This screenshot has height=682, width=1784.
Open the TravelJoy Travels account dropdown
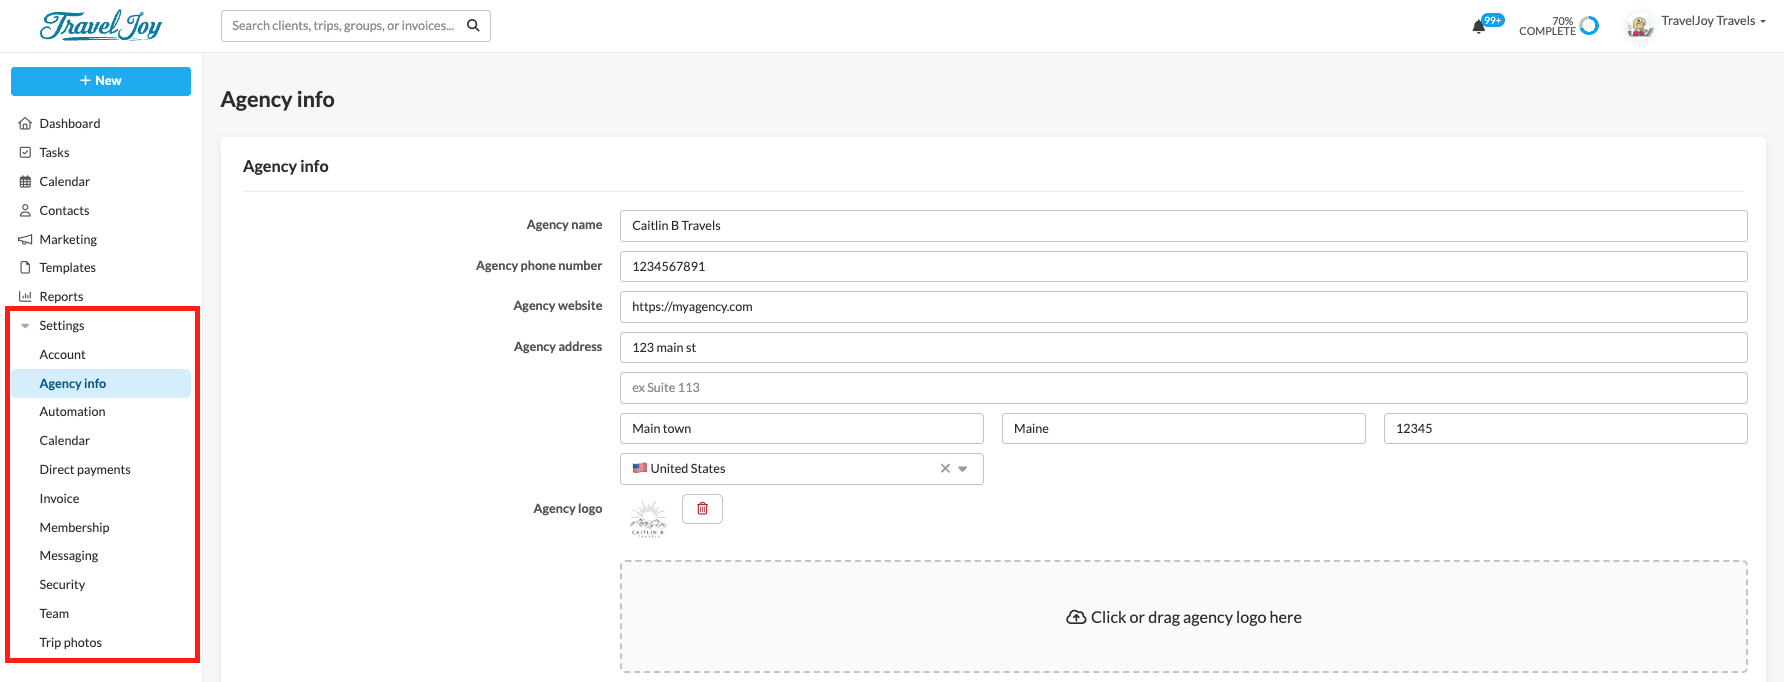[1713, 21]
